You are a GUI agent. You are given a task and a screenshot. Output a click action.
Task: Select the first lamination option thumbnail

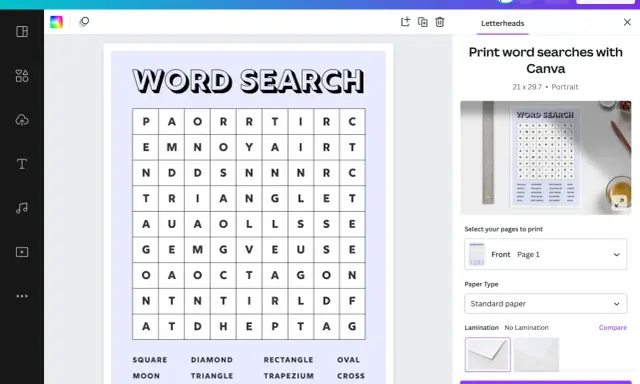(x=487, y=355)
